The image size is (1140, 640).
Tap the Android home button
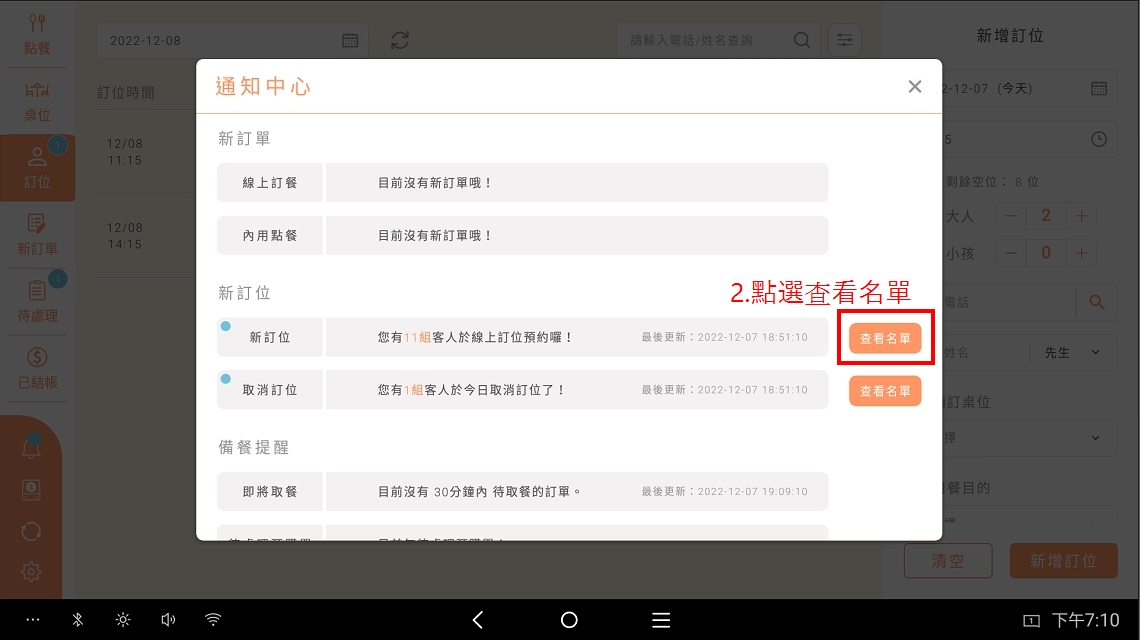[569, 620]
